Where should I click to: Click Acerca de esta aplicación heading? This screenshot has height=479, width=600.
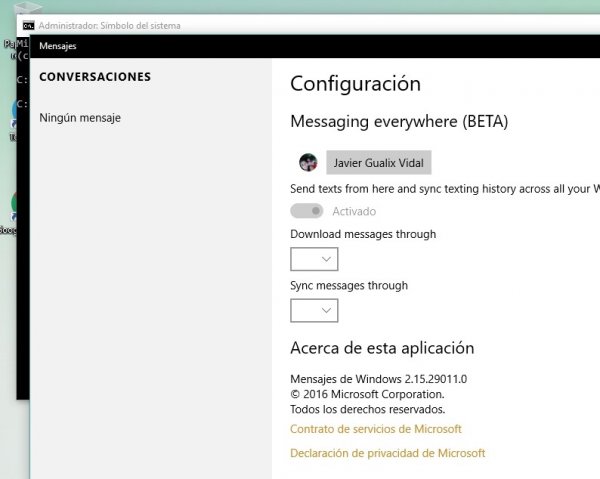click(382, 348)
